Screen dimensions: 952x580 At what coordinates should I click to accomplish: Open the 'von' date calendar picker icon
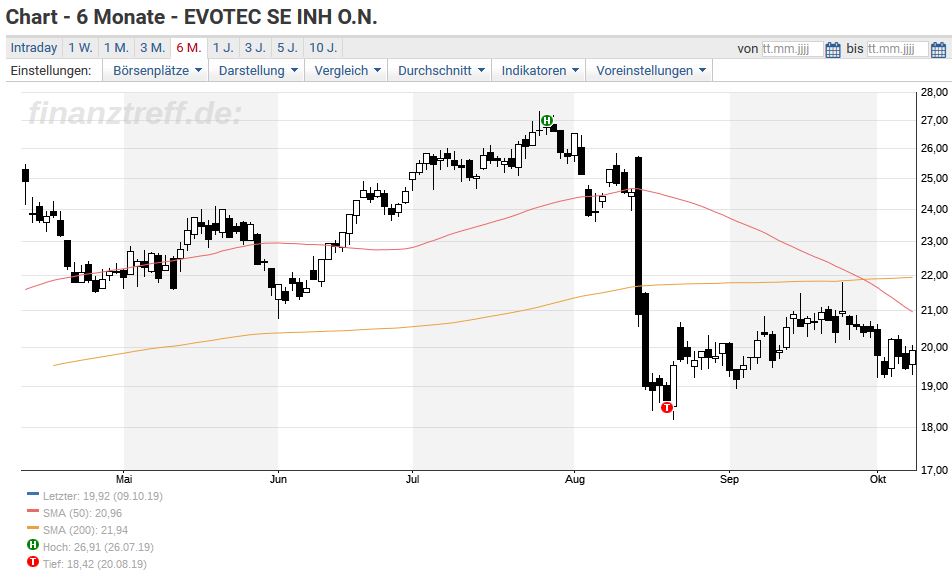click(x=832, y=49)
